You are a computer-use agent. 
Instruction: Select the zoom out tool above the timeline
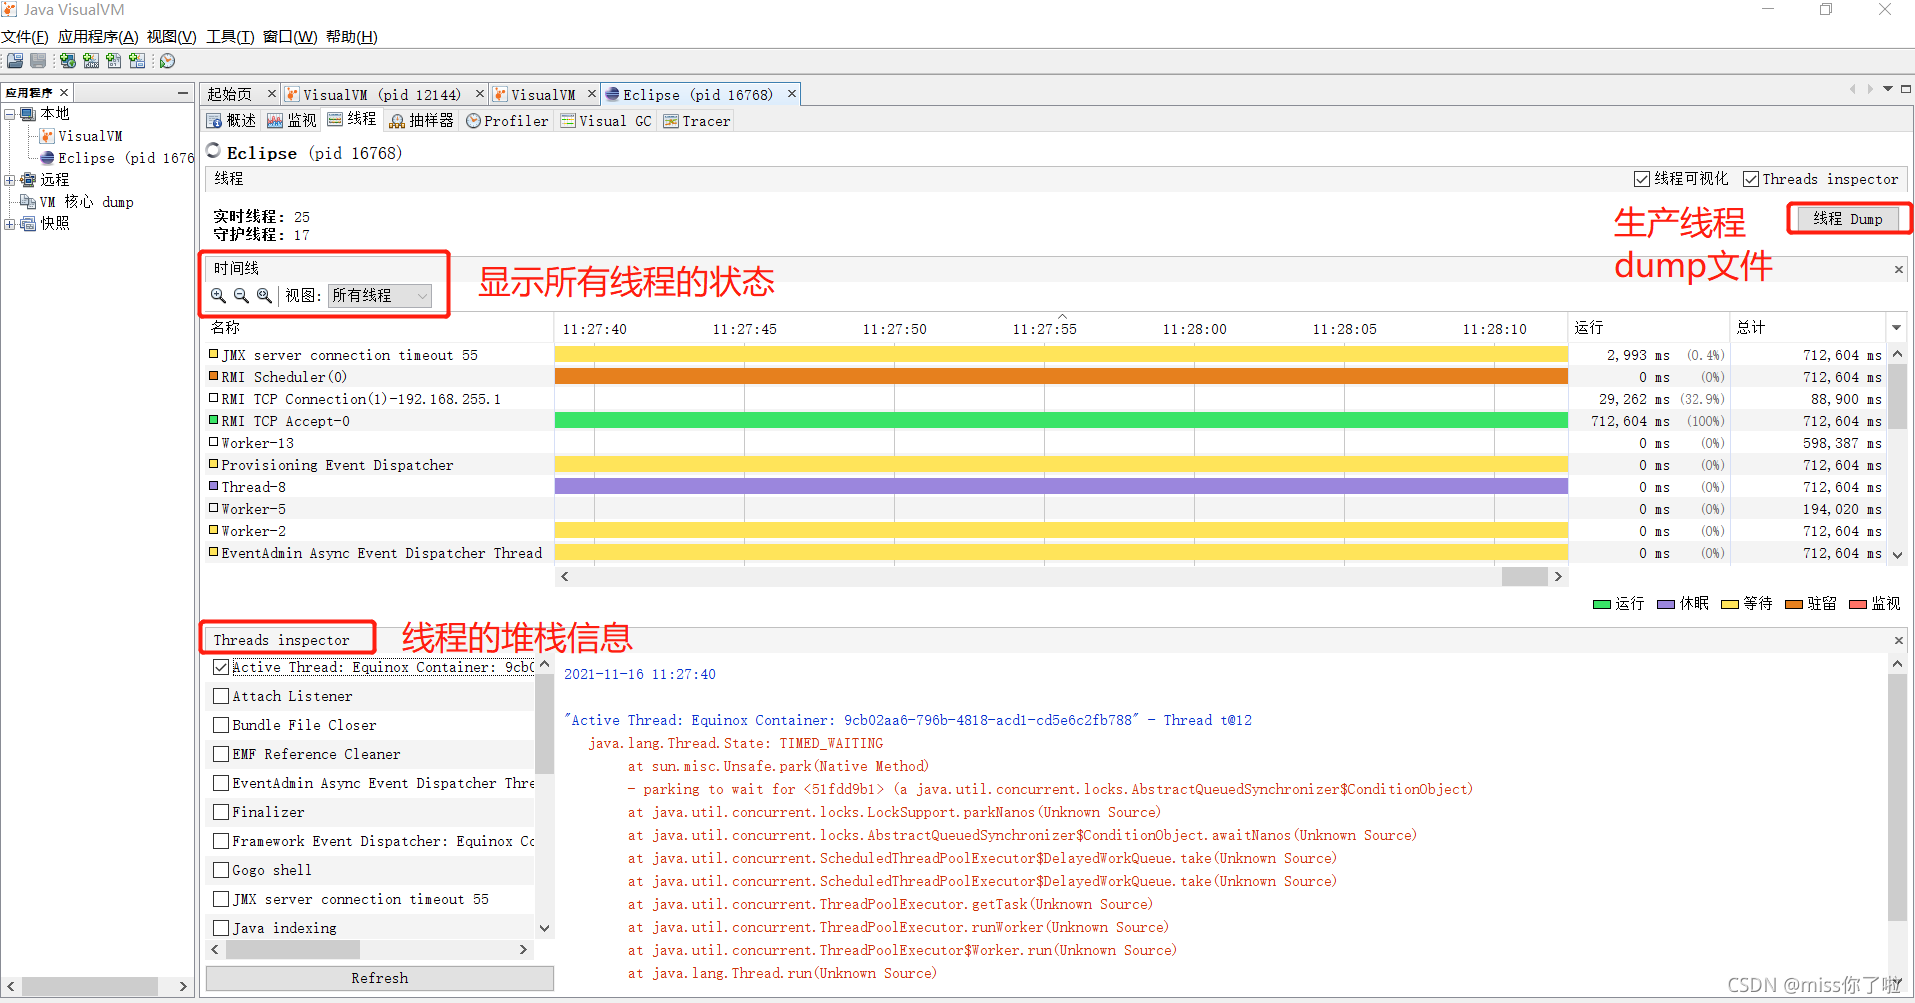(240, 295)
